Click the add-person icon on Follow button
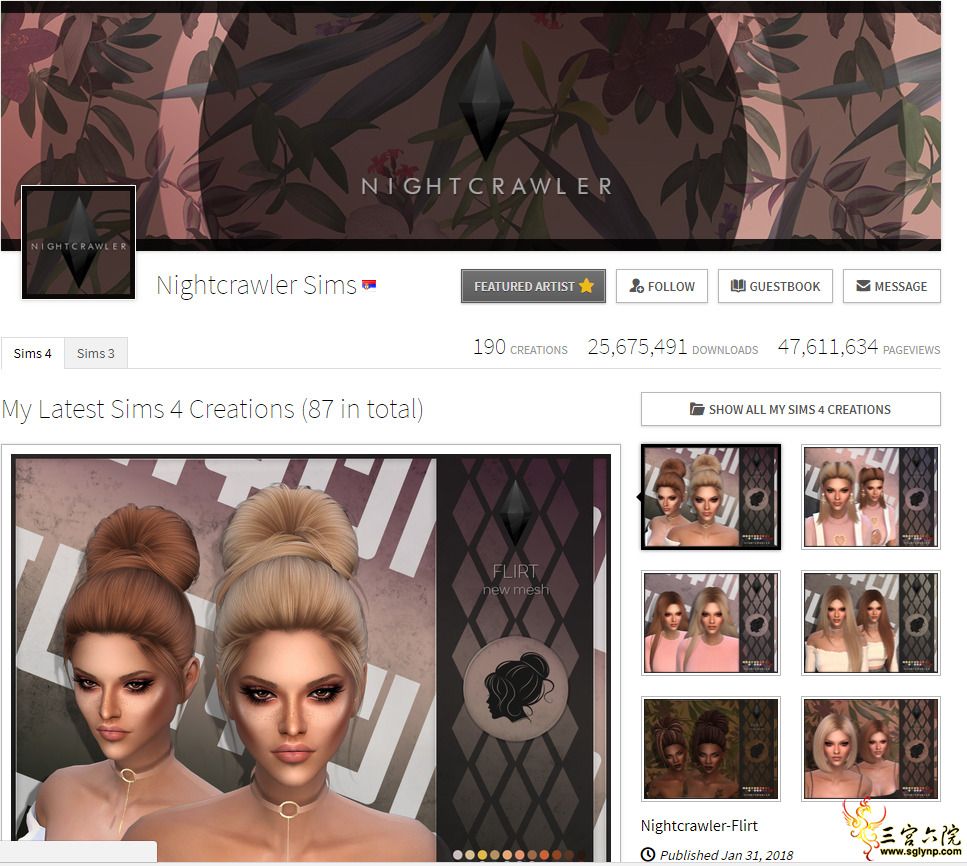The width and height of the screenshot is (967, 866). (x=636, y=286)
